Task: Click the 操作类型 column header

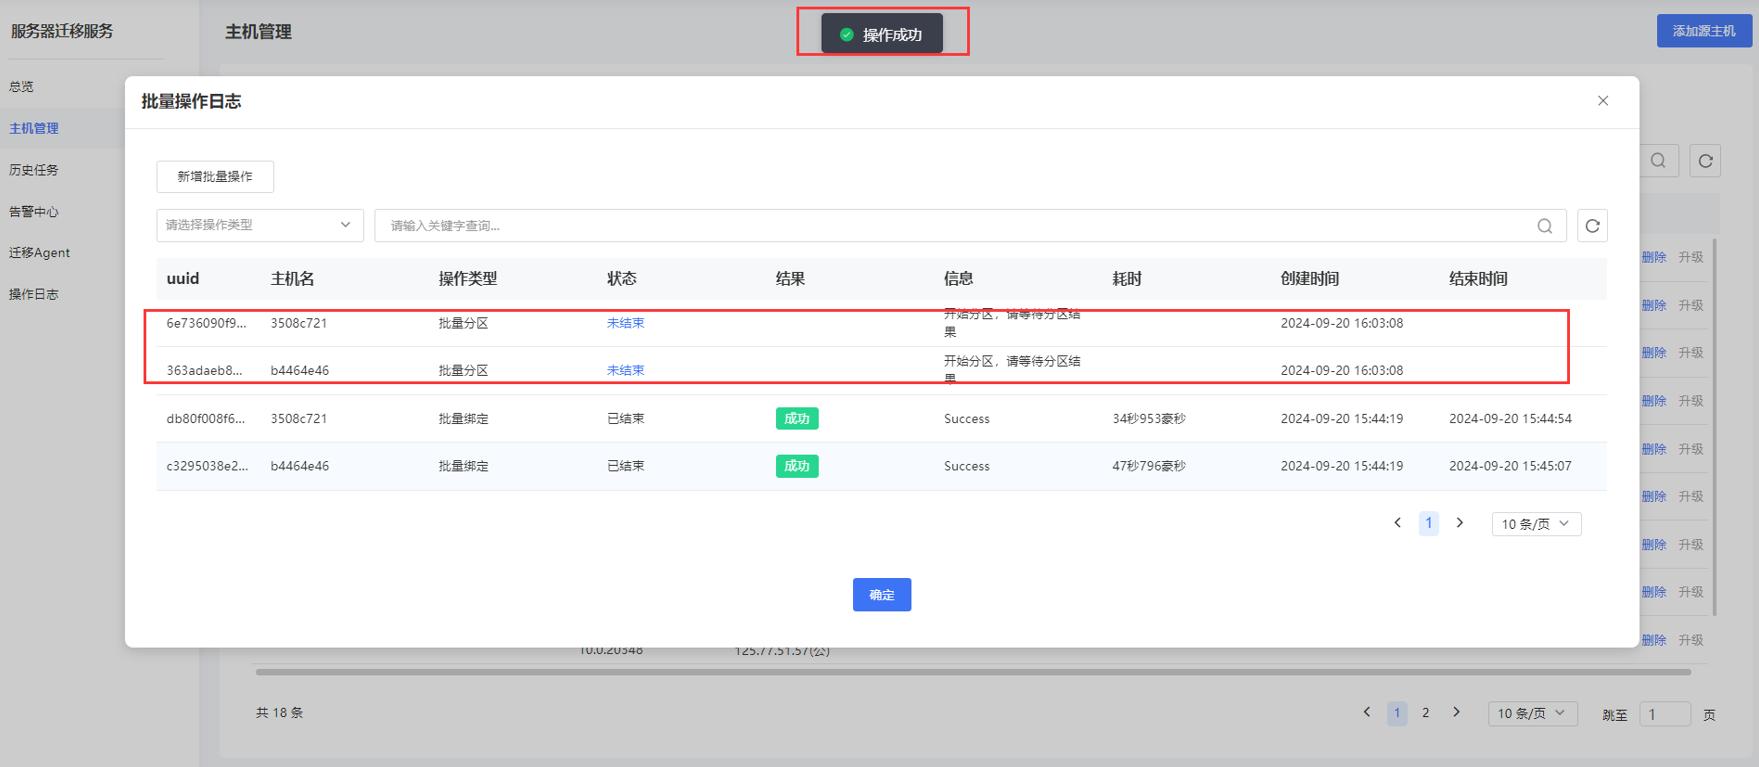Action: (x=468, y=279)
